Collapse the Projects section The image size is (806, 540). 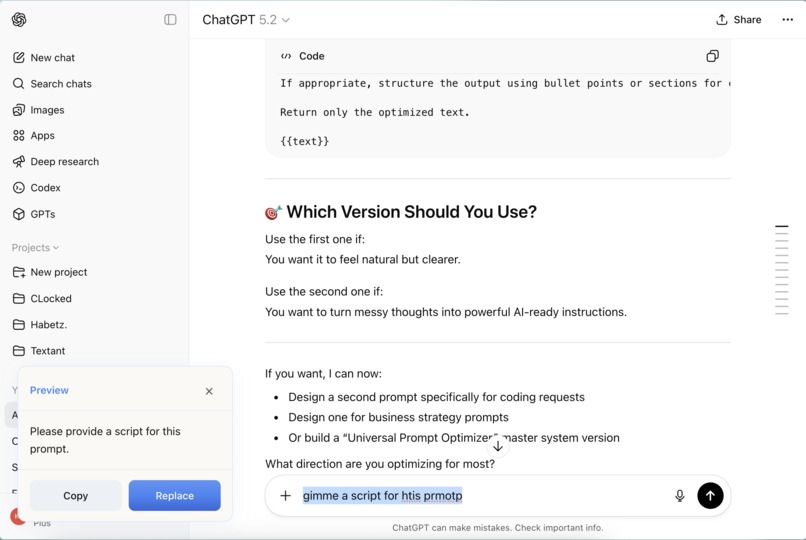point(35,248)
